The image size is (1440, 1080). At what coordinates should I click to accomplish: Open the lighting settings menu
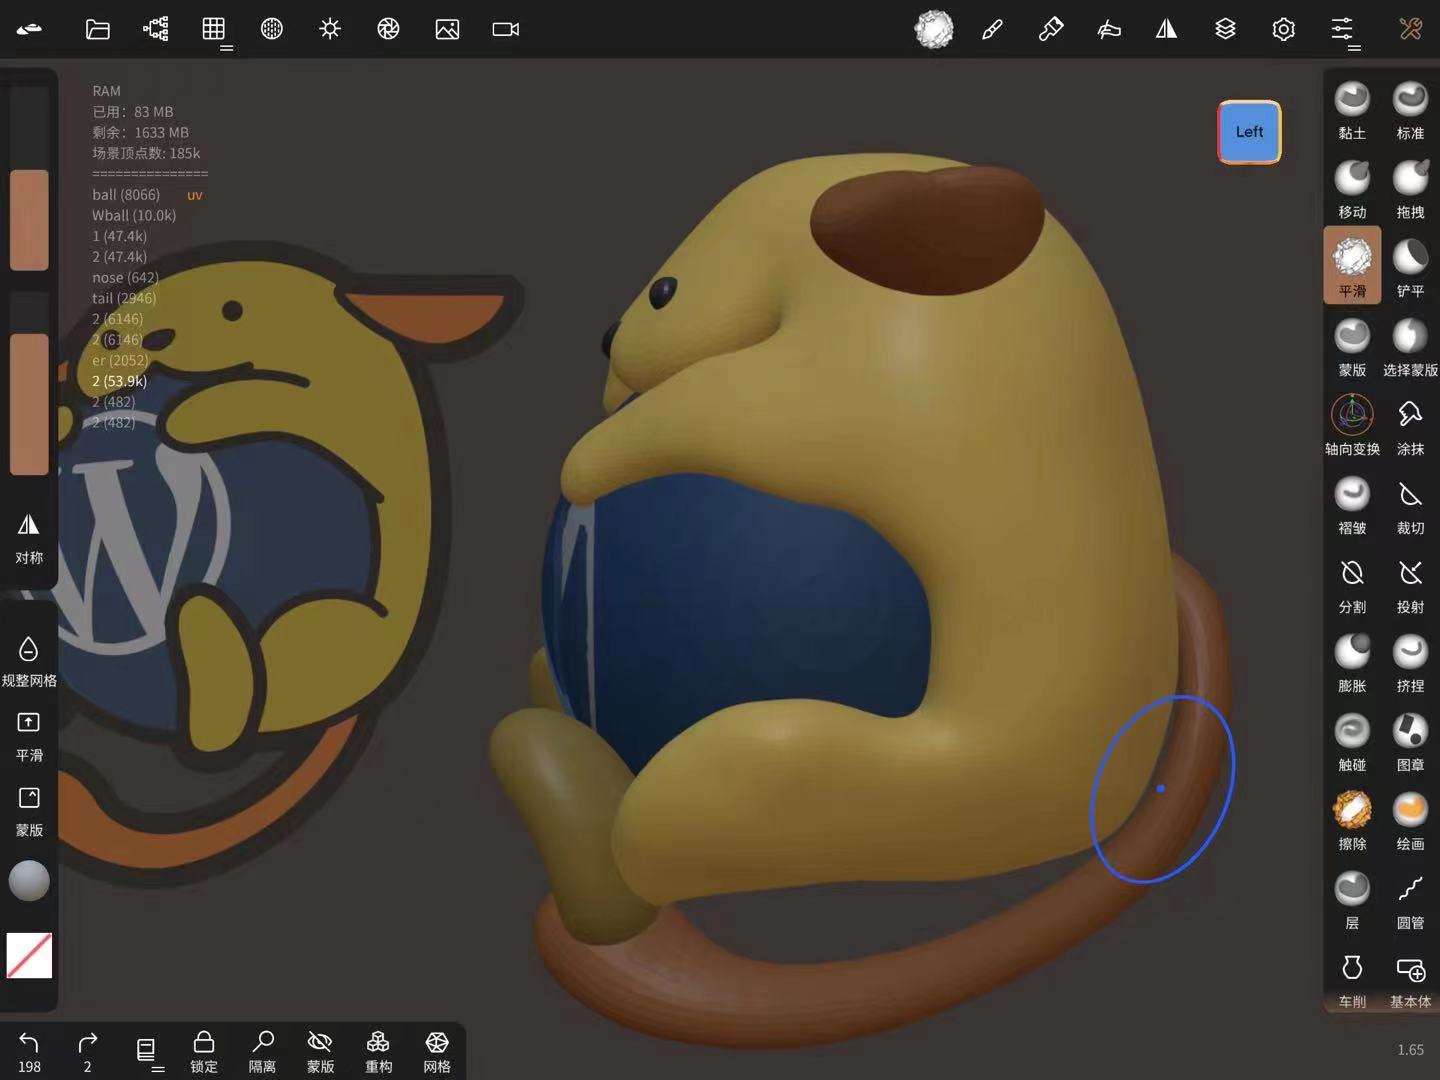pyautogui.click(x=330, y=29)
